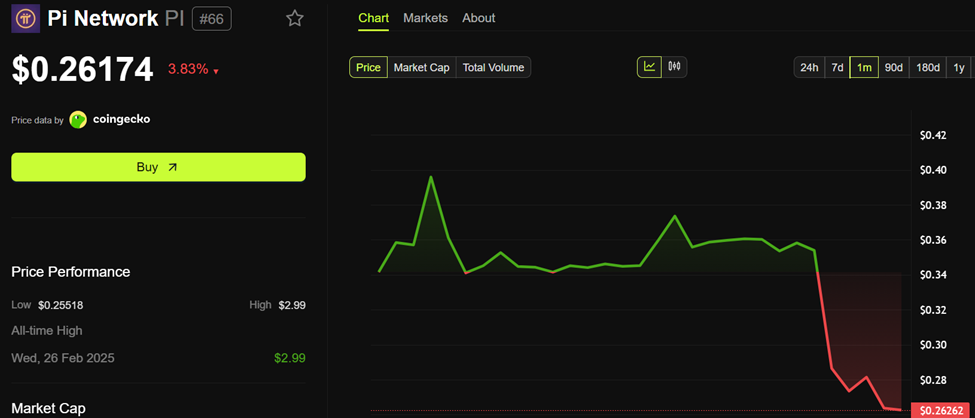Set chart range to 90d

pyautogui.click(x=893, y=67)
